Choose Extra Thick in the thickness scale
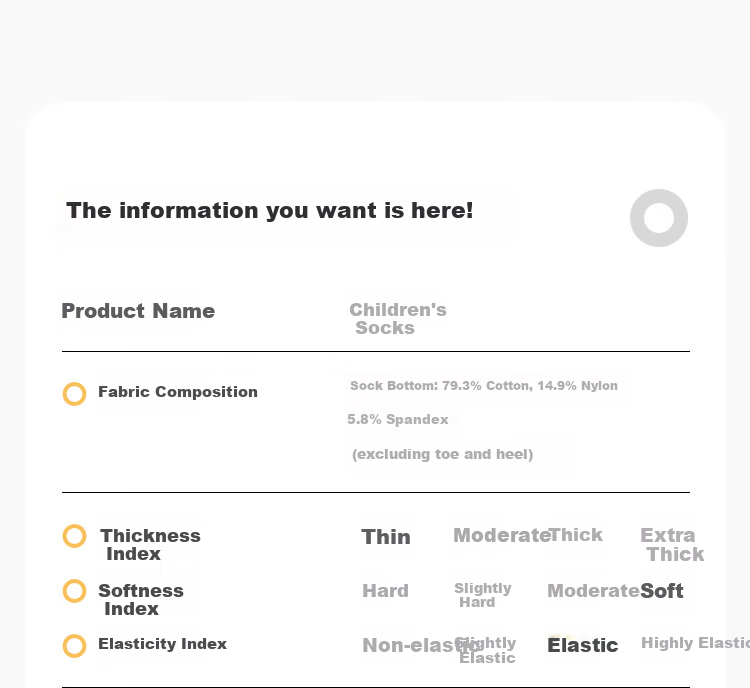The height and width of the screenshot is (688, 750). 672,544
